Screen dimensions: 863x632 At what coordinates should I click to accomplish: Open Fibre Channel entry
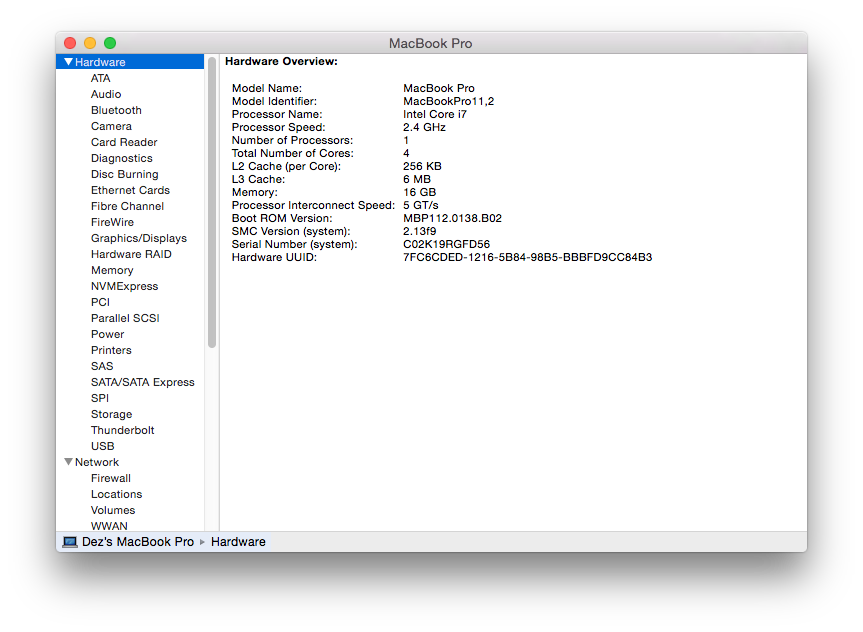pos(127,206)
